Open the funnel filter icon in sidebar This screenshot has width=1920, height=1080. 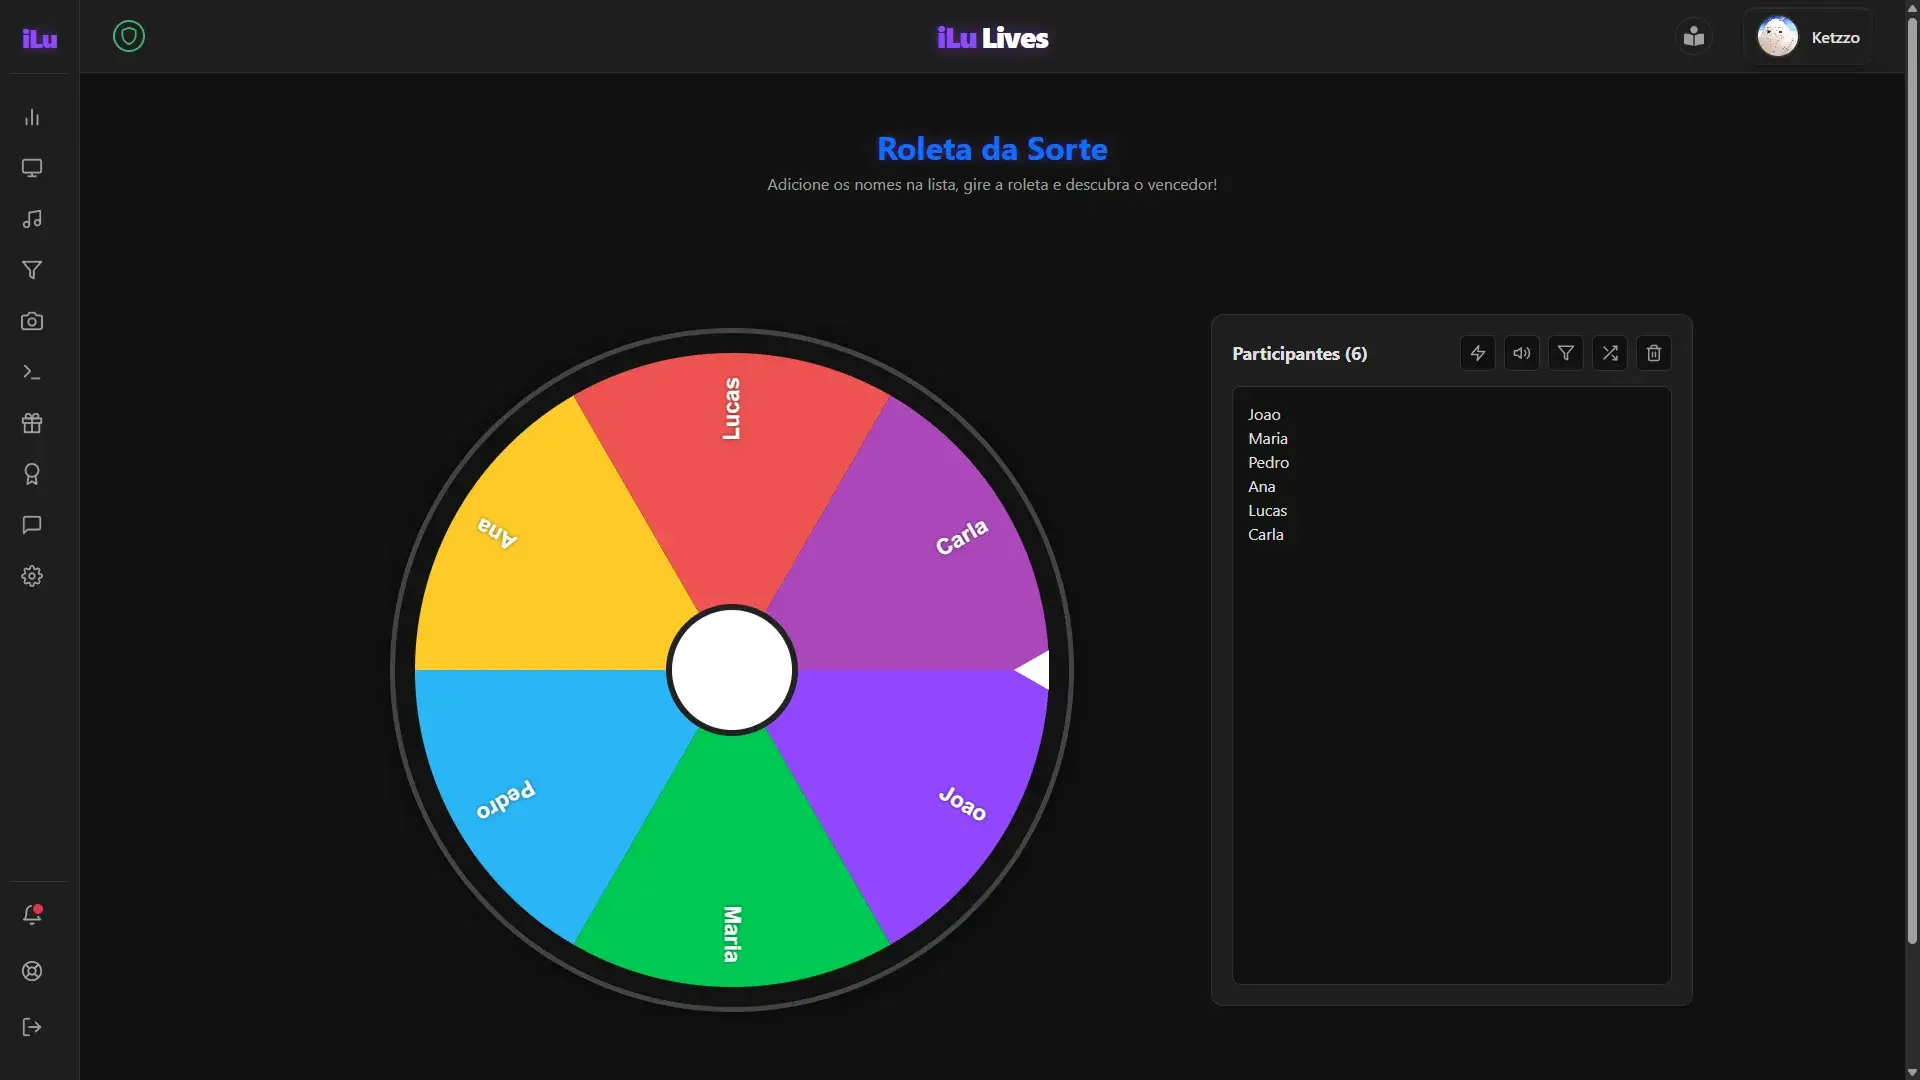click(x=32, y=270)
